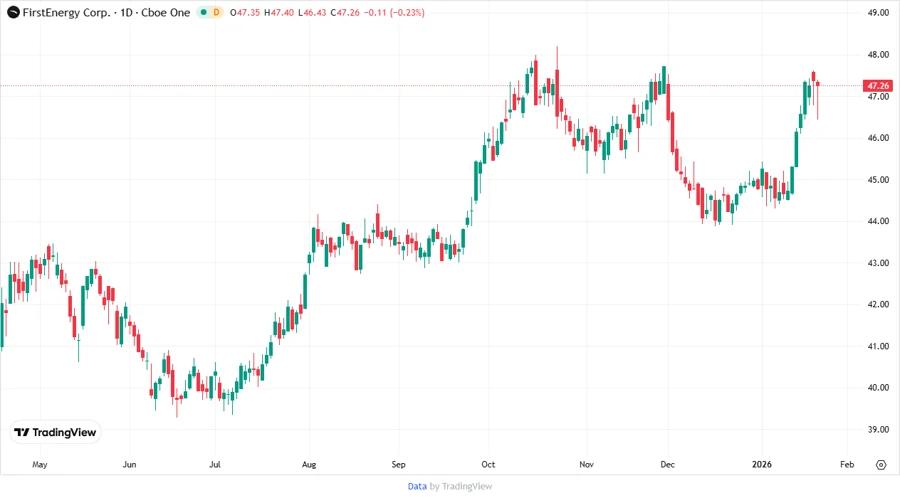Open the chart settings gear icon
900x498 pixels.
(x=881, y=465)
